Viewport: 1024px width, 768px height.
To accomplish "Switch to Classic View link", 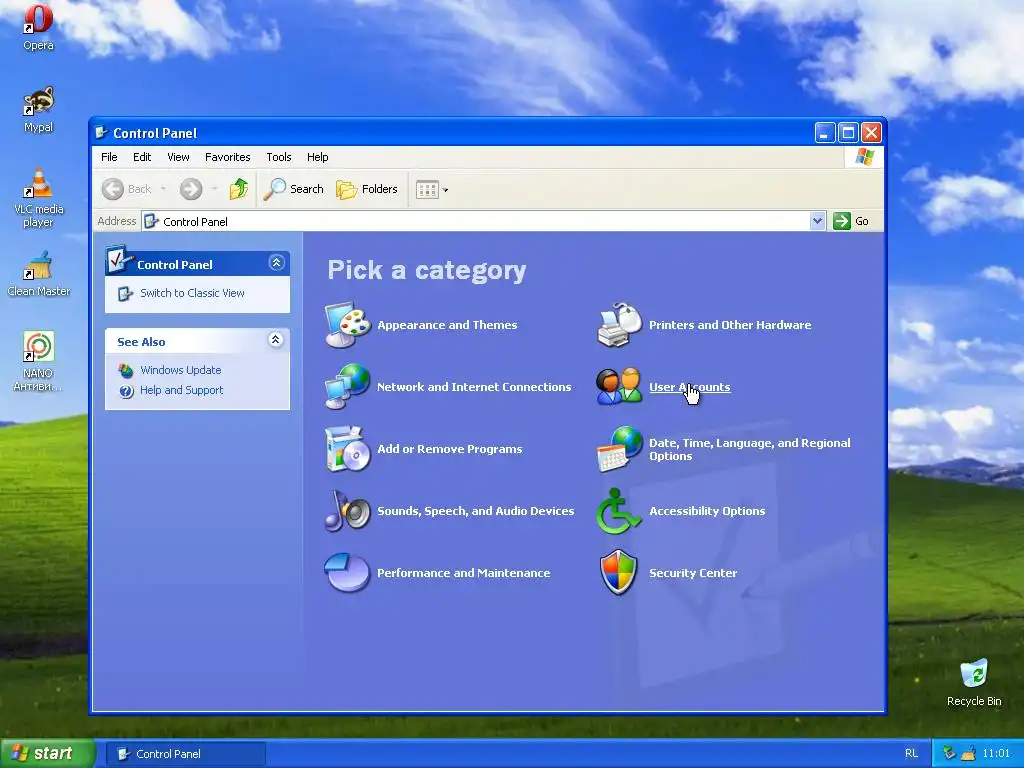I will 192,293.
